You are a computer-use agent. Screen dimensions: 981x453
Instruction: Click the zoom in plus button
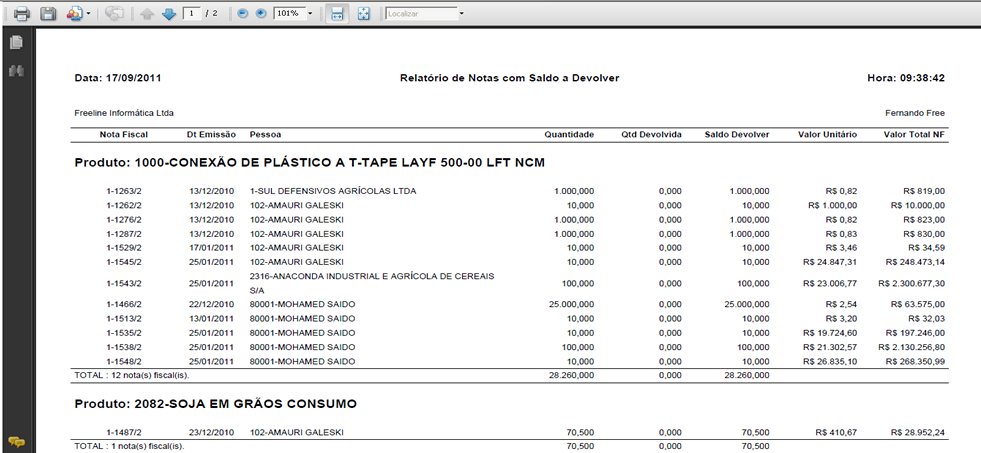(261, 14)
